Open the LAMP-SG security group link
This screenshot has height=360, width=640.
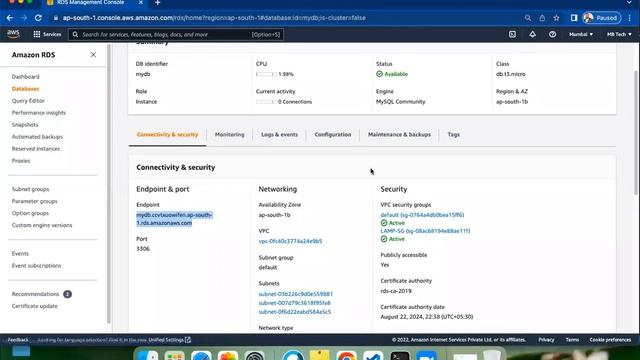(425, 231)
